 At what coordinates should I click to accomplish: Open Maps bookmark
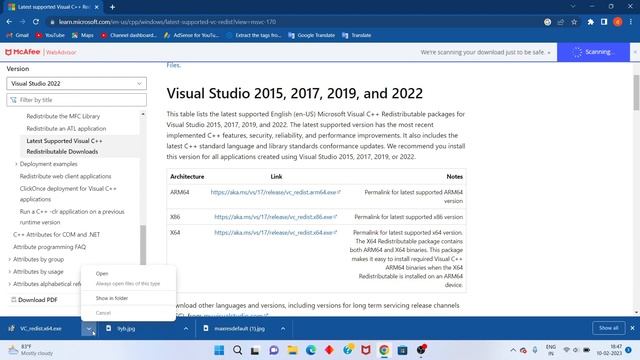click(x=83, y=36)
